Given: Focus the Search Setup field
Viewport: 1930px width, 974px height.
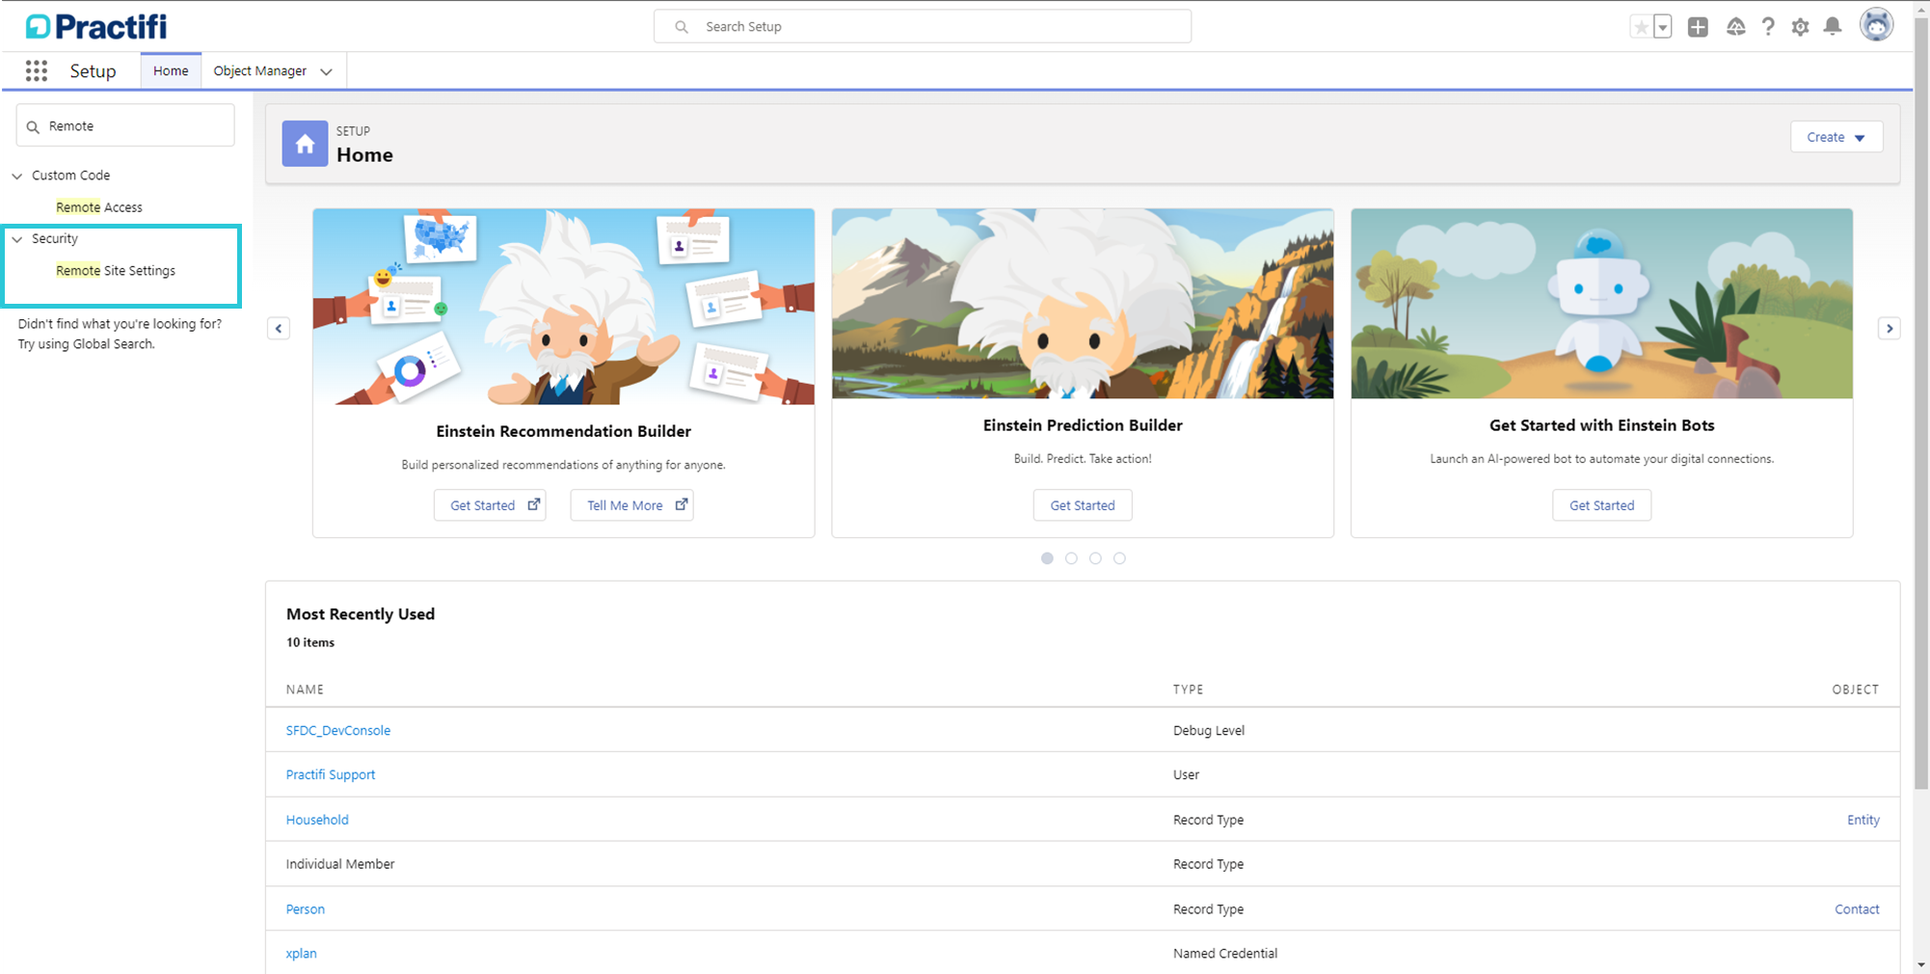Looking at the screenshot, I should 922,27.
